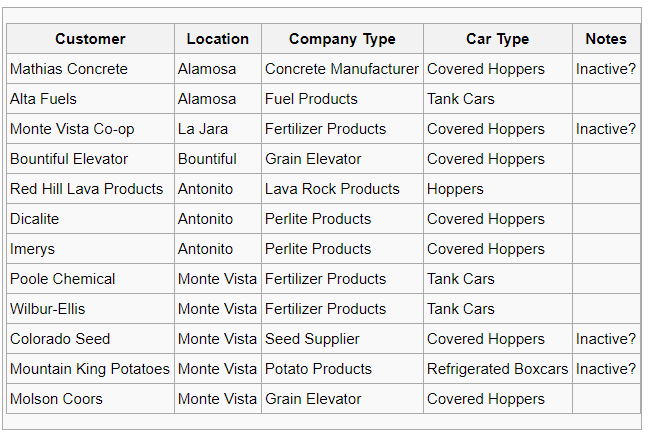Click the Molson Coors customer cell
648x435 pixels.
point(91,399)
